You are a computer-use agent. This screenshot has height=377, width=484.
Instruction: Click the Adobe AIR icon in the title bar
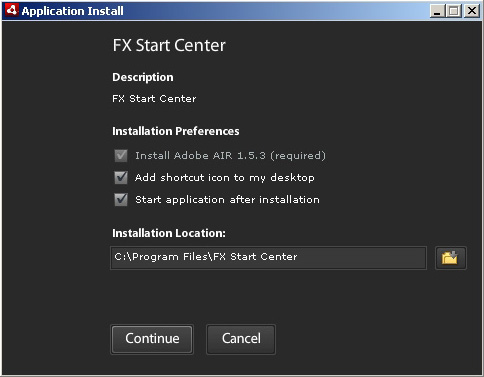click(x=12, y=10)
